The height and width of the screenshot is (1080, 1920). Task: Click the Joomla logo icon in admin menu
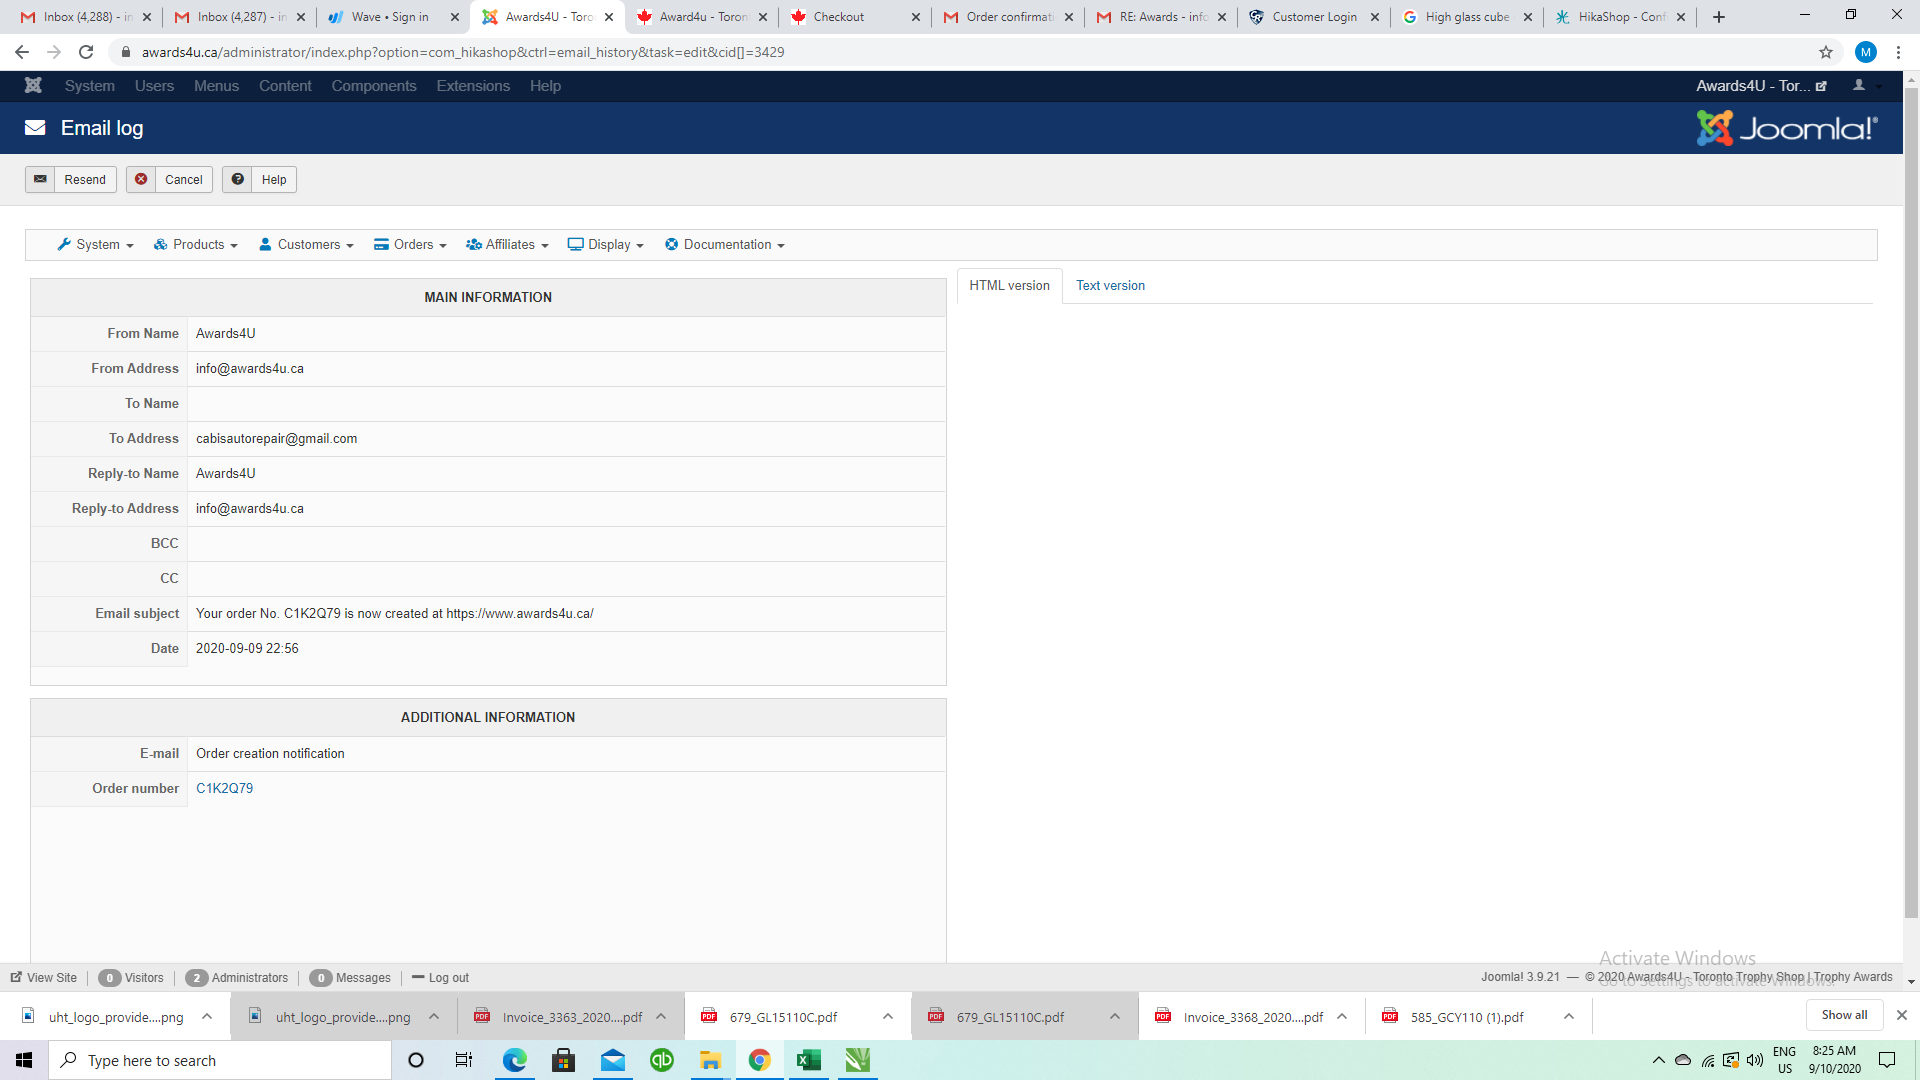[x=33, y=86]
